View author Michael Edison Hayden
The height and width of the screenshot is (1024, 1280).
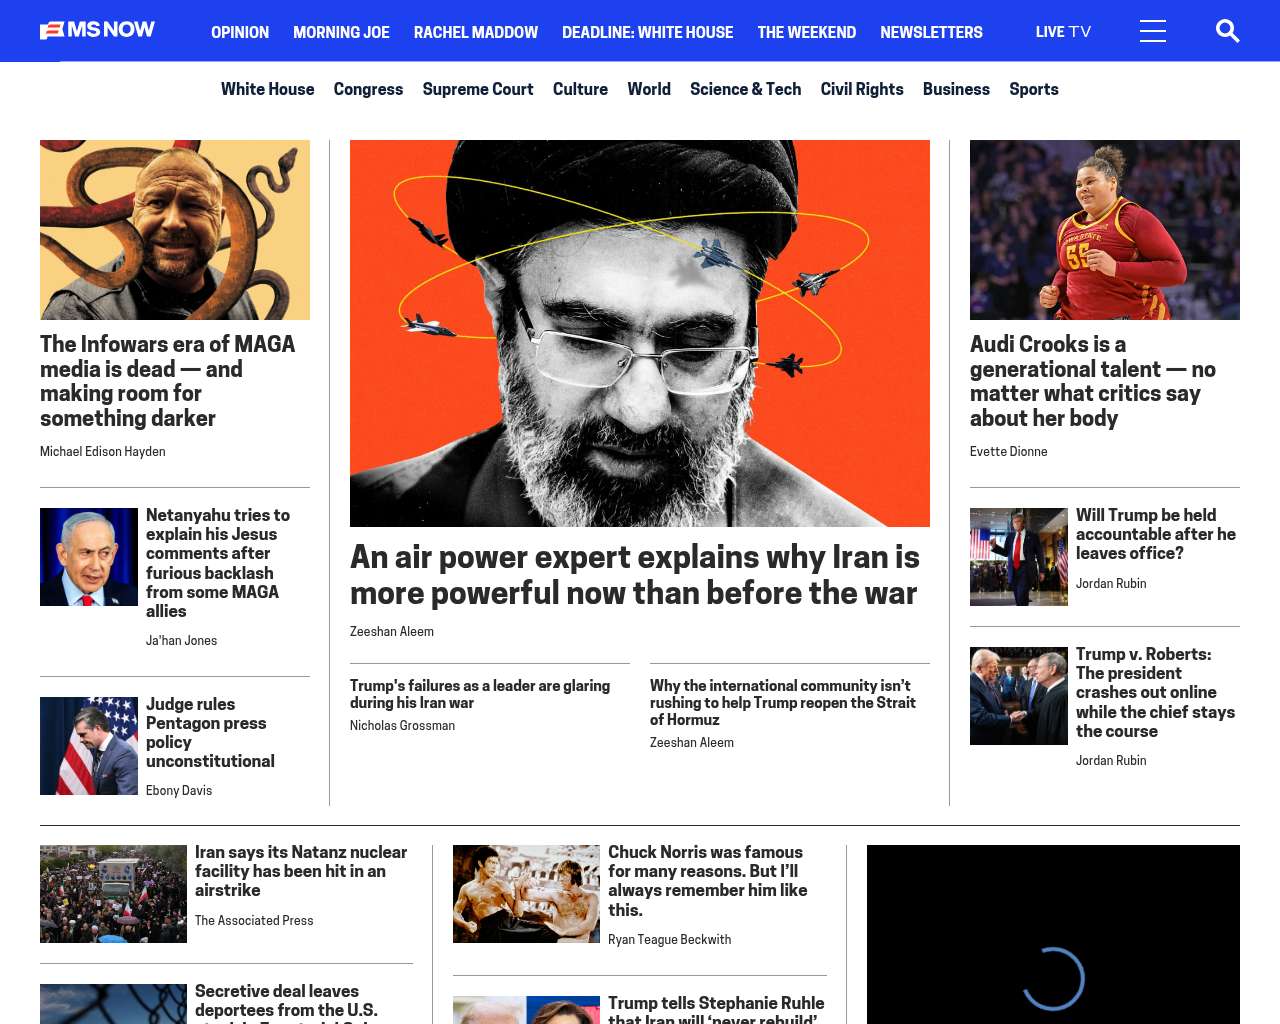pos(103,452)
